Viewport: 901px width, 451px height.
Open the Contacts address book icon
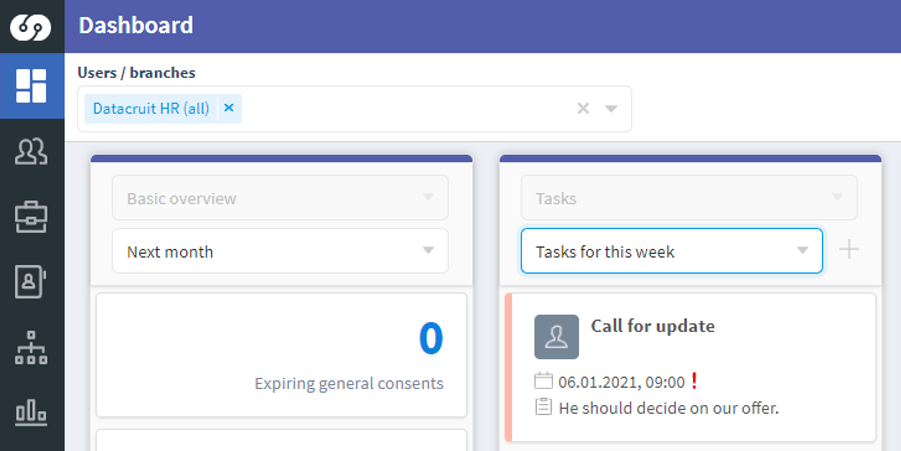point(30,282)
